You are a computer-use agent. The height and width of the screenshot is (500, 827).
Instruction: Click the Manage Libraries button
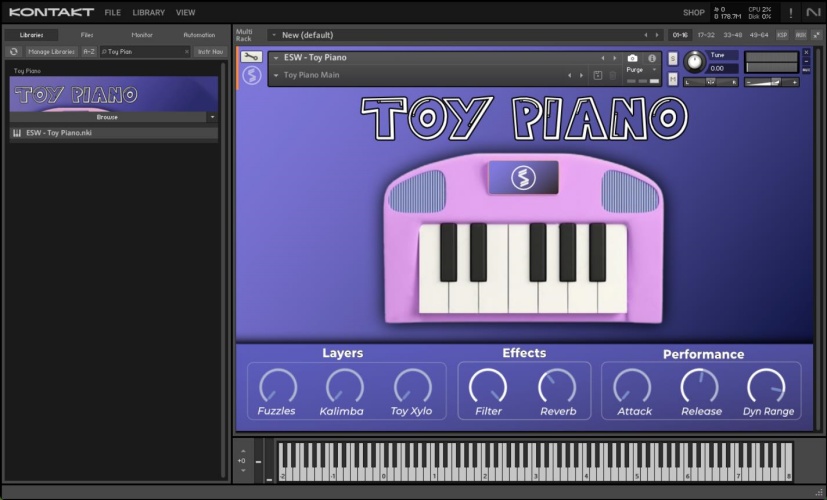click(x=51, y=51)
